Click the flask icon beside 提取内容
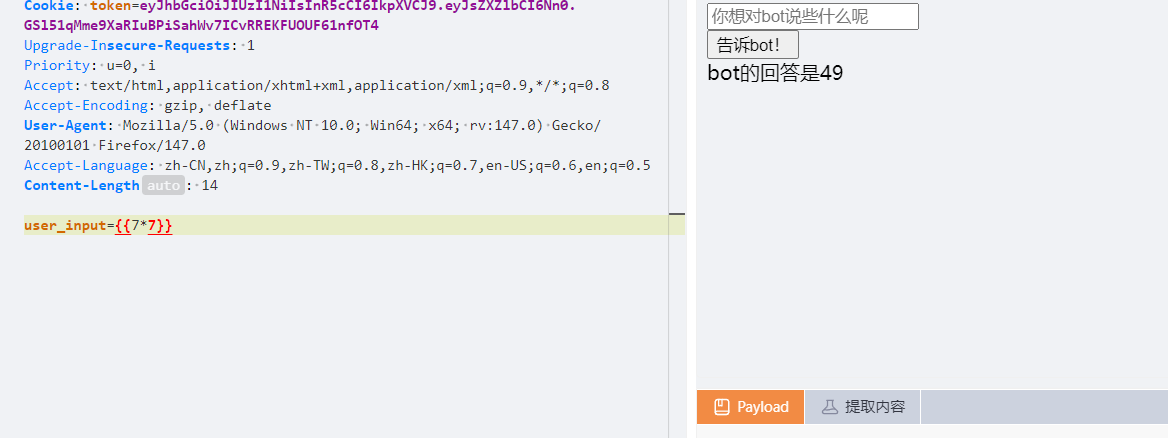This screenshot has height=438, width=1168. tap(829, 407)
